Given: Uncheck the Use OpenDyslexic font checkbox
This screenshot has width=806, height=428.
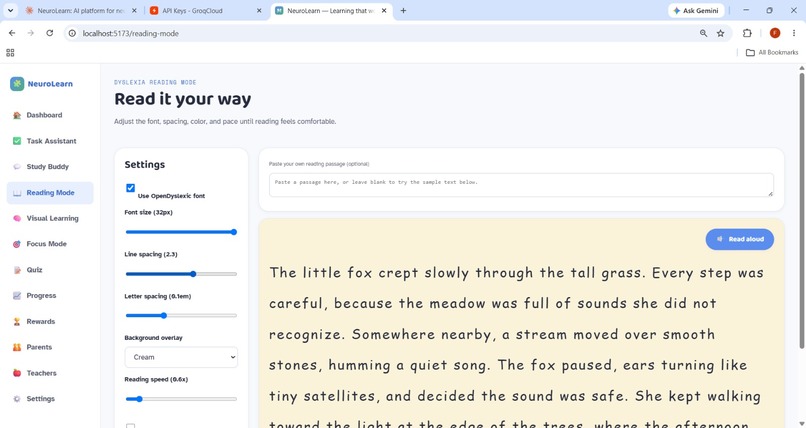Looking at the screenshot, I should coord(131,188).
